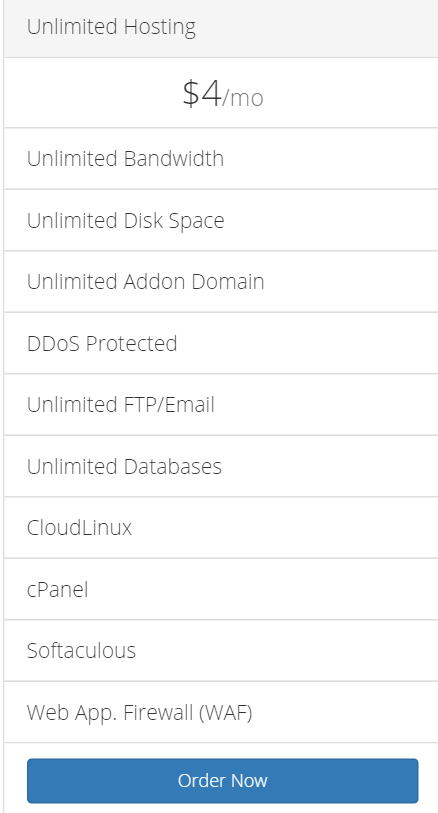This screenshot has height=813, width=438.
Task: Click the word Bandwidth in the list
Action: (174, 158)
